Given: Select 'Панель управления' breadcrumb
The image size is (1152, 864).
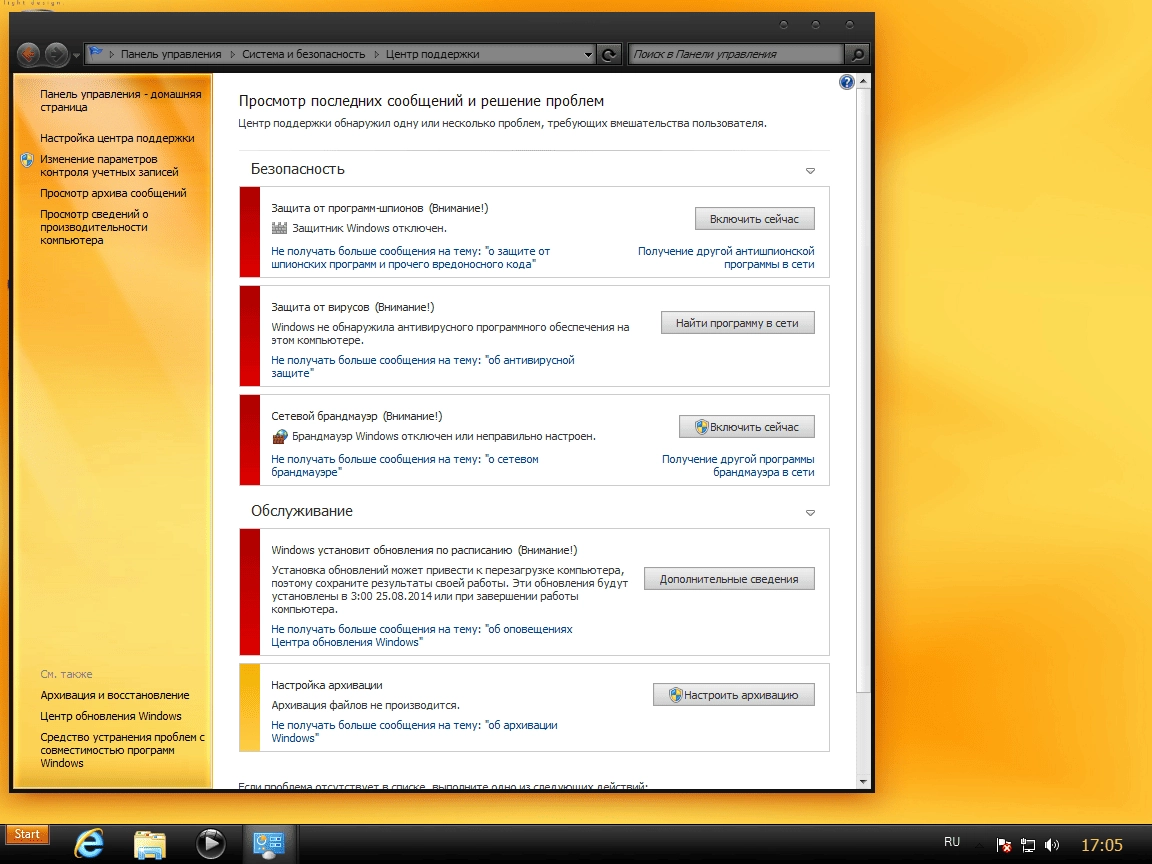Looking at the screenshot, I should (170, 54).
